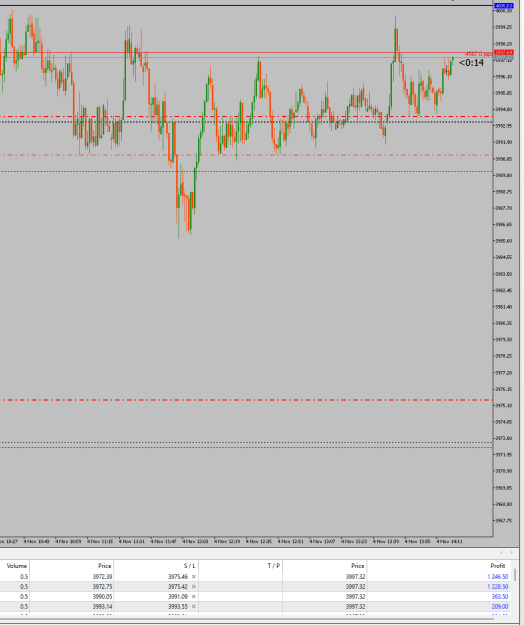Select the open price 3990.05 cell
Screen dimensions: 524x625
(x=102, y=596)
